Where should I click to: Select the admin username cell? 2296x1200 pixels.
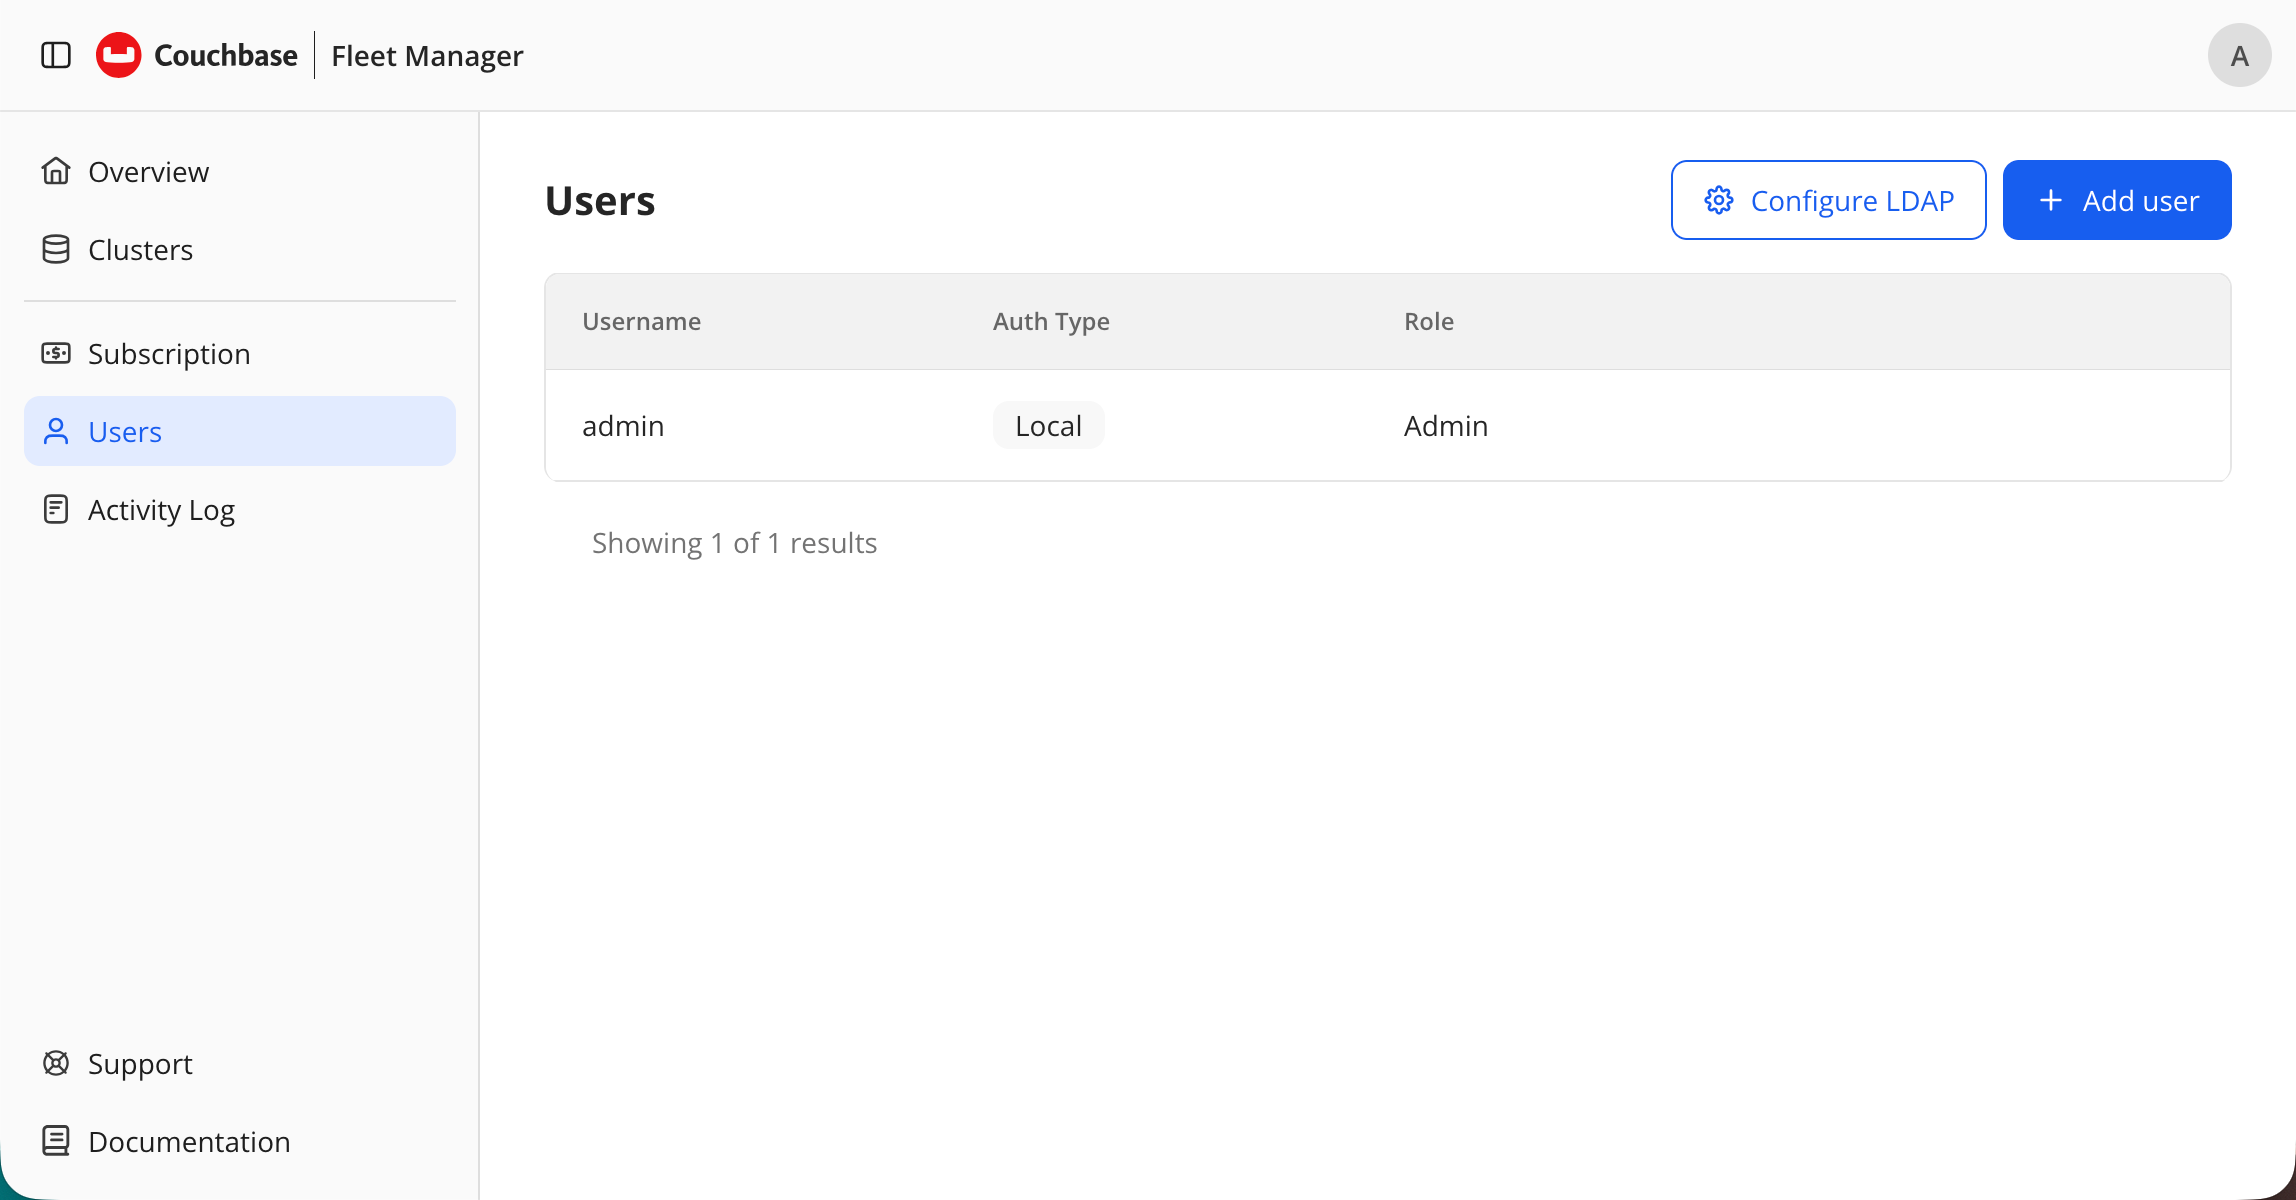(623, 425)
